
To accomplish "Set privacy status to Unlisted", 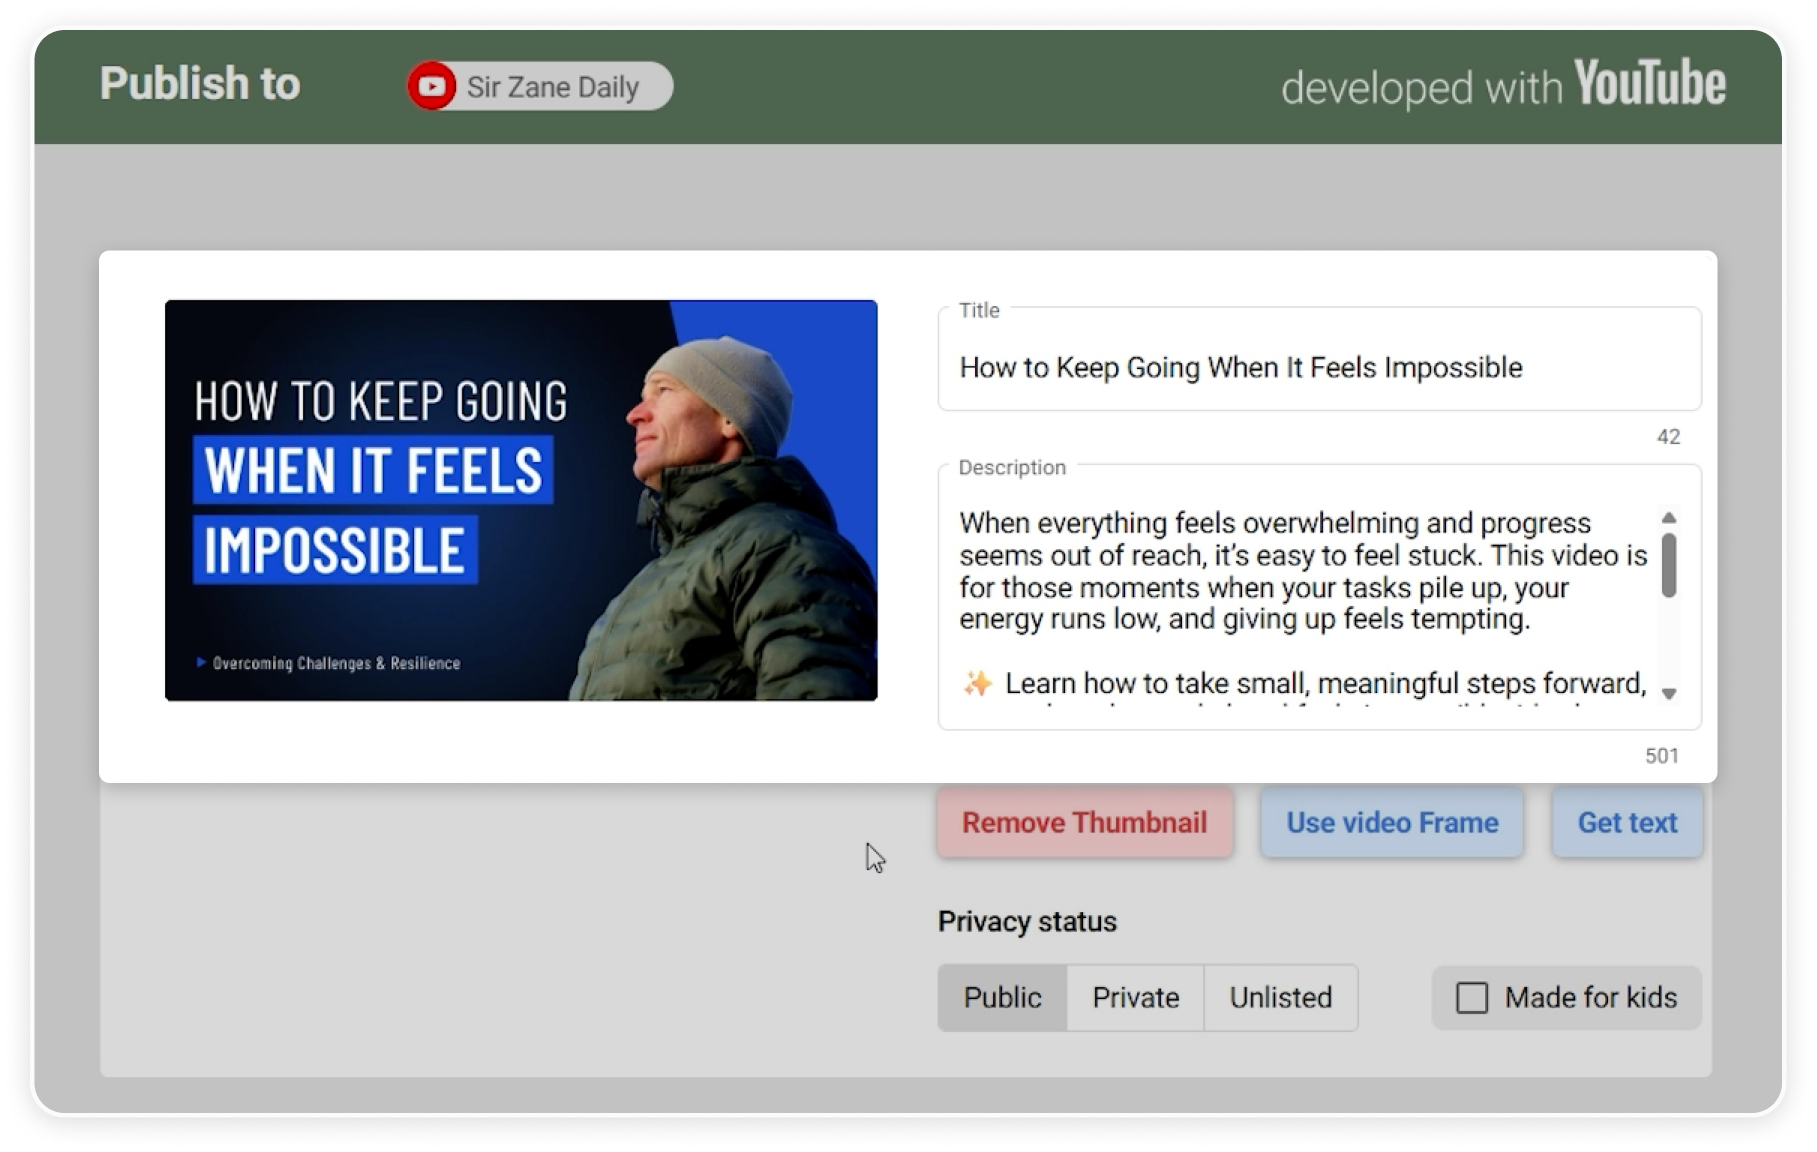I will [1280, 997].
